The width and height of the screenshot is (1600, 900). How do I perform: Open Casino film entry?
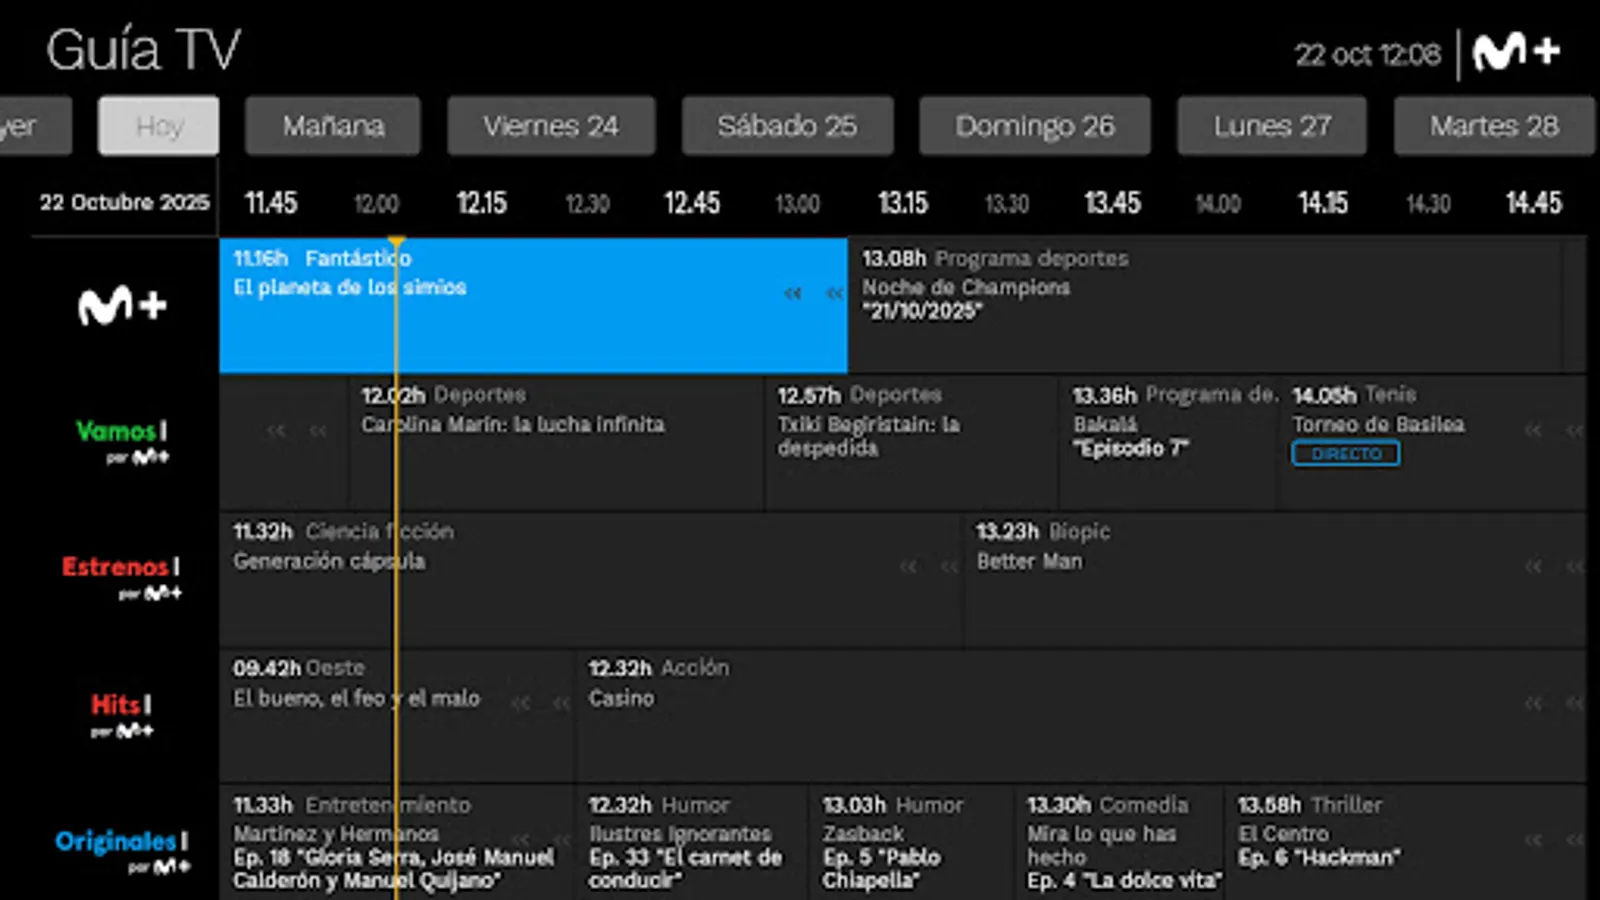tap(1081, 716)
